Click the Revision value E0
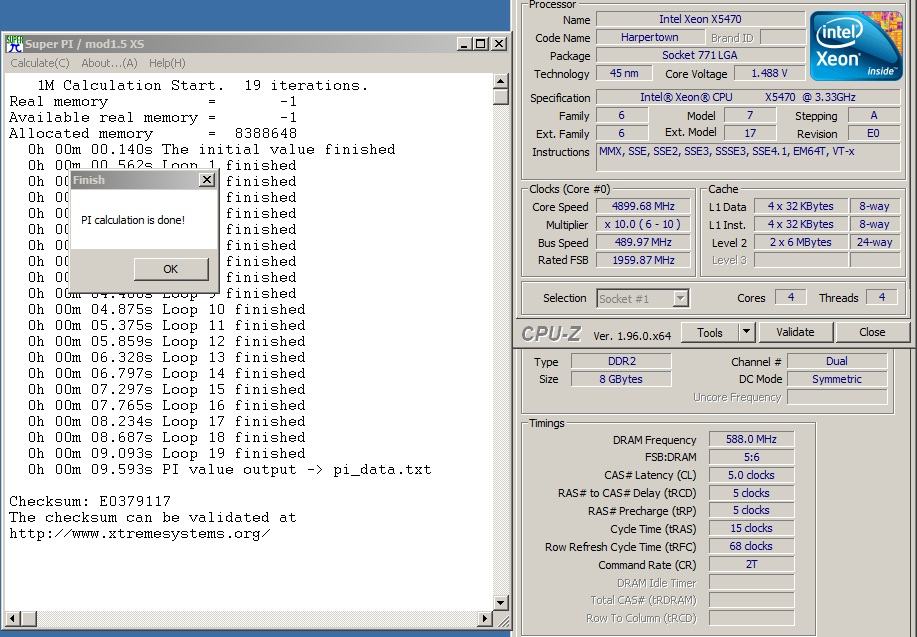The image size is (917, 637). [x=874, y=134]
